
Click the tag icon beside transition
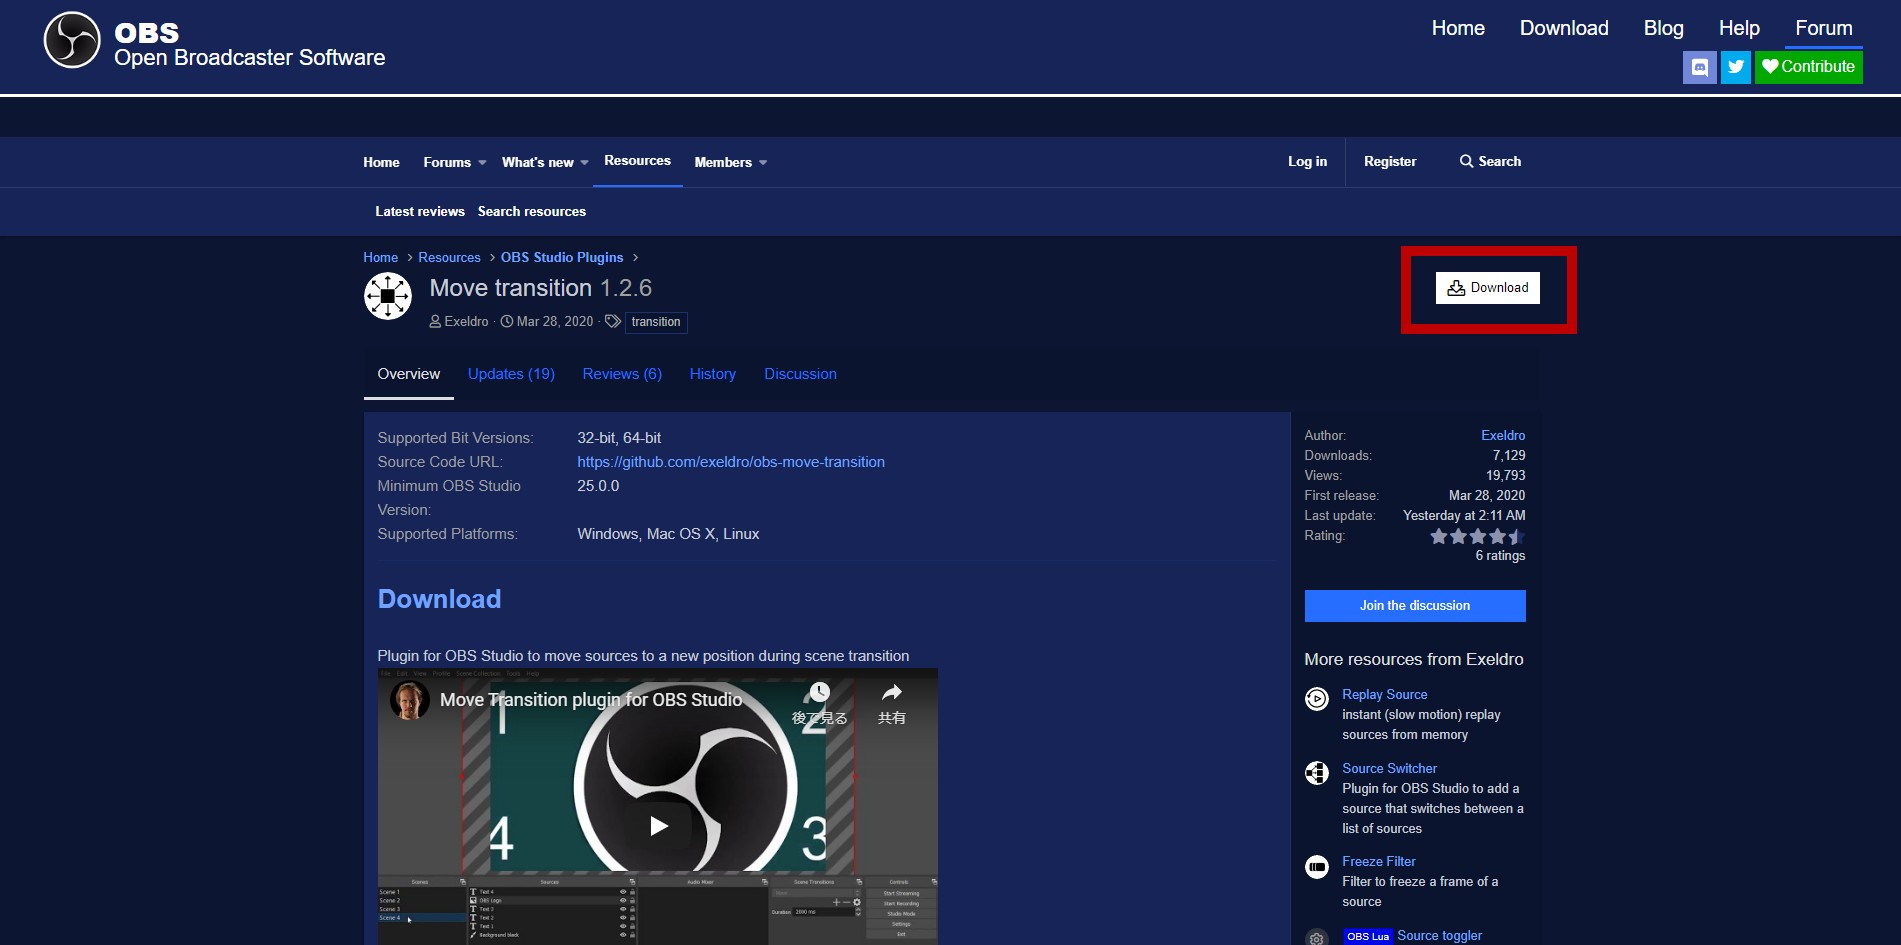click(612, 321)
